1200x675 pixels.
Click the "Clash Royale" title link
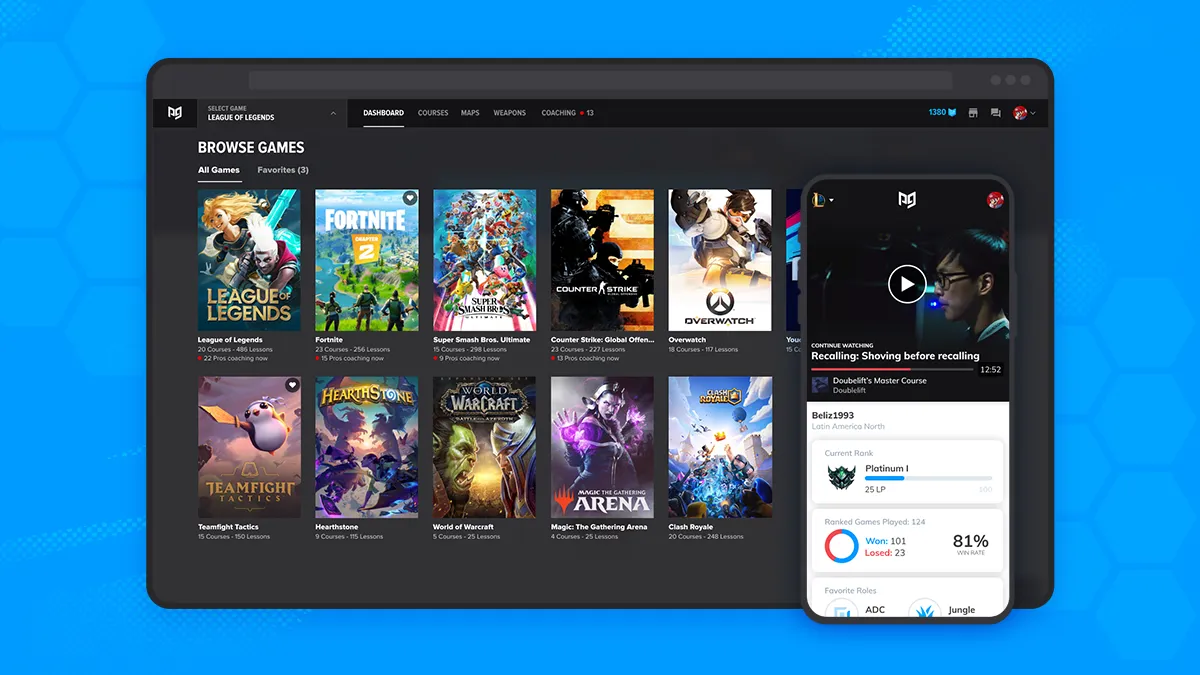(691, 527)
